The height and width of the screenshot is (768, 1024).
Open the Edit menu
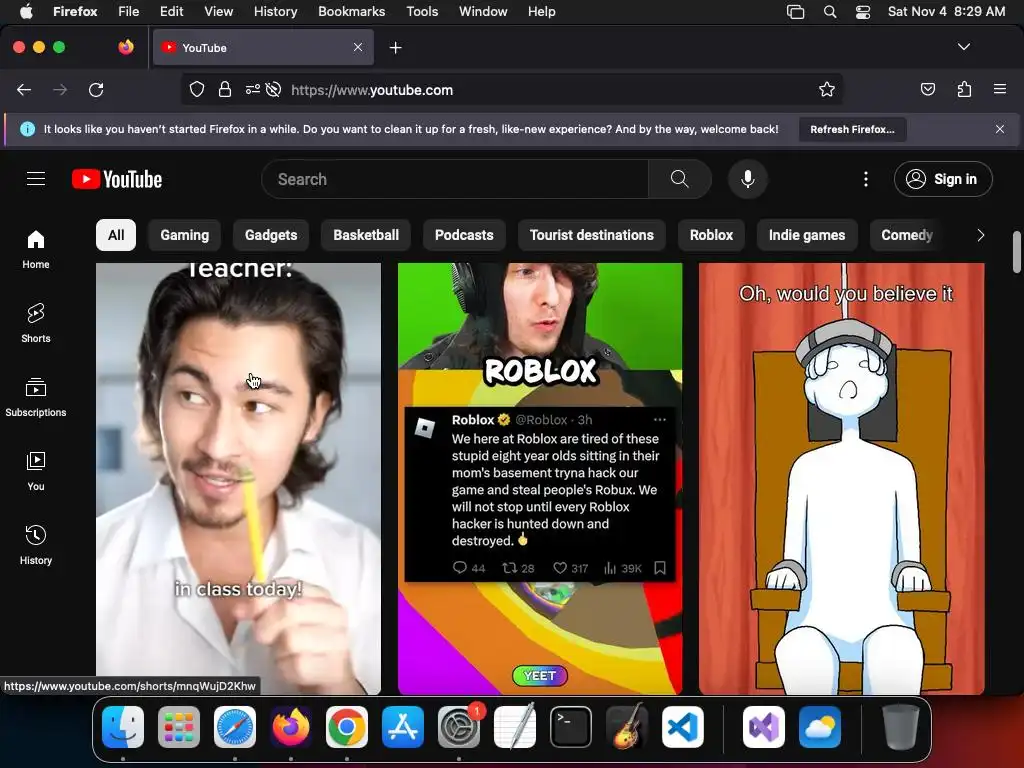coord(171,12)
